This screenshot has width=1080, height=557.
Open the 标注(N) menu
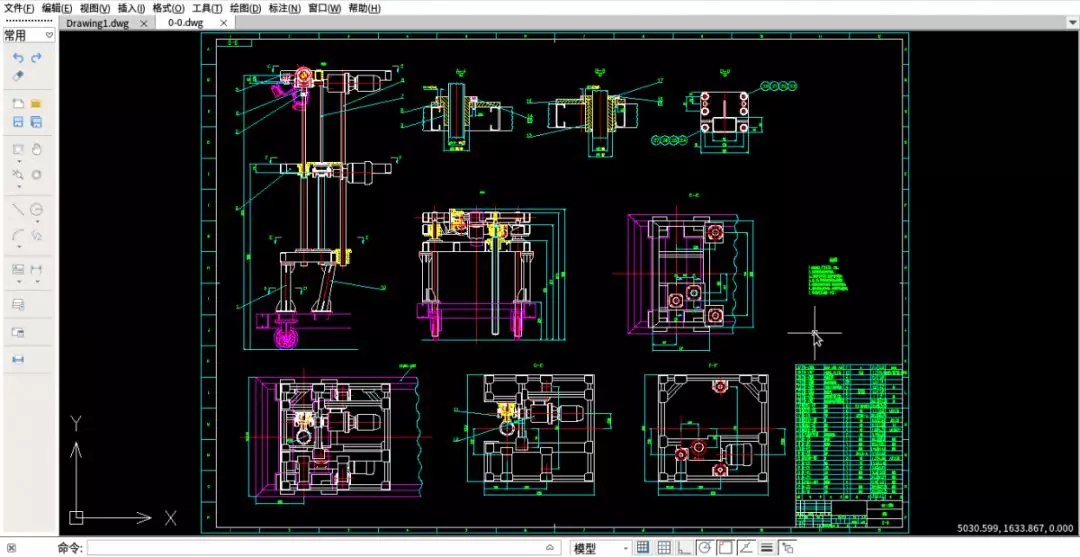284,8
